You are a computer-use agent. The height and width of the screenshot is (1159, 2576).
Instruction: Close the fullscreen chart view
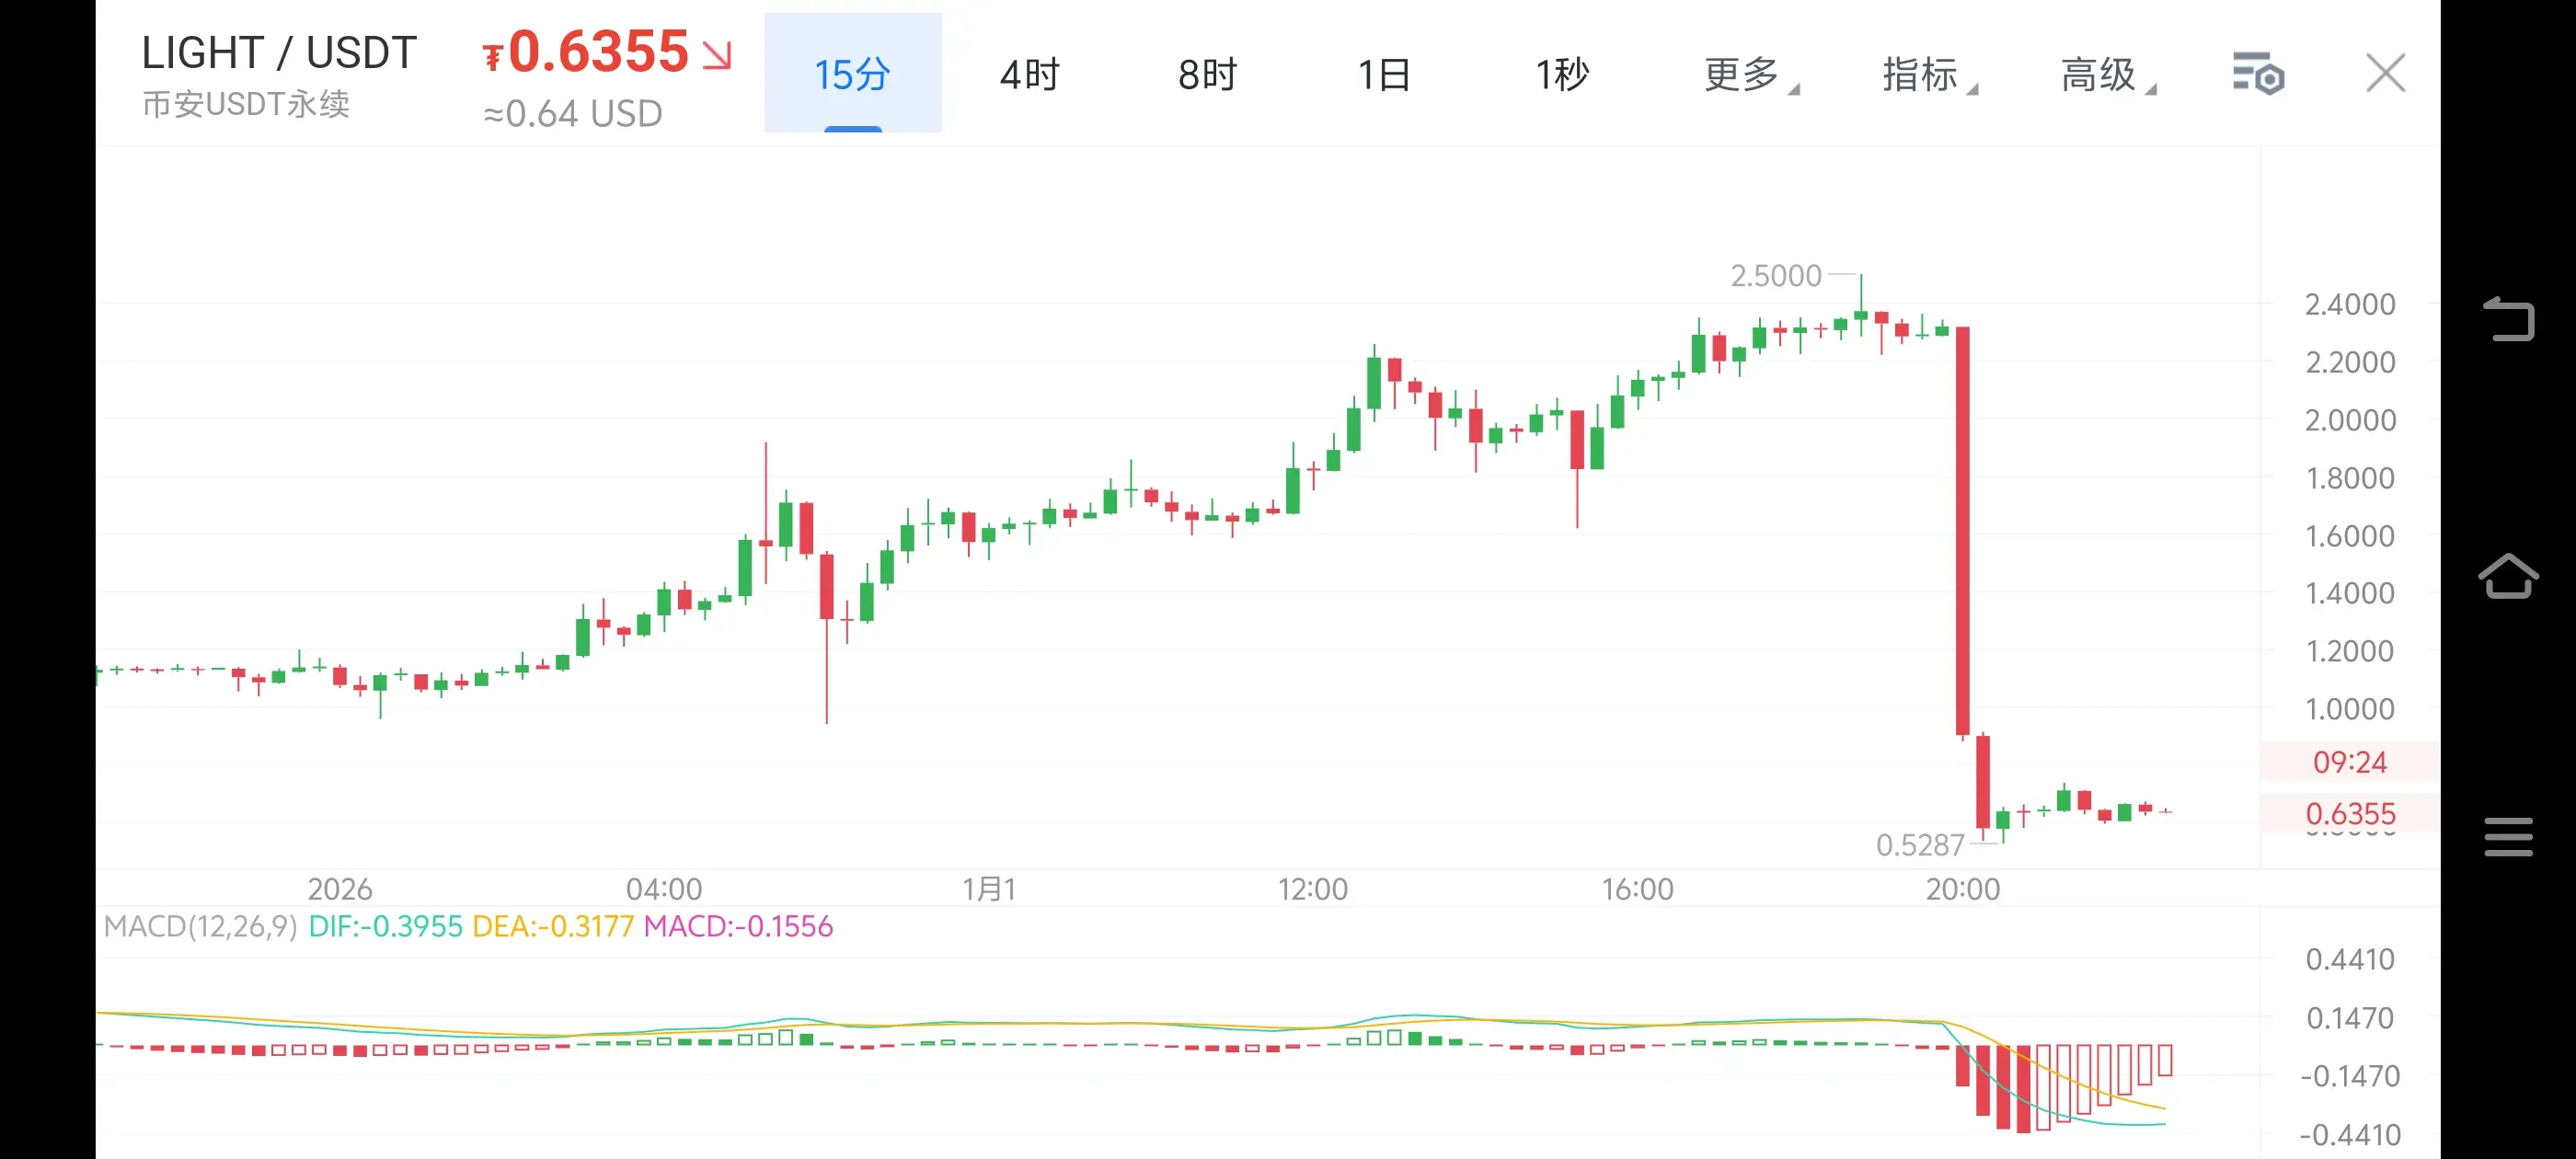pyautogui.click(x=2385, y=74)
